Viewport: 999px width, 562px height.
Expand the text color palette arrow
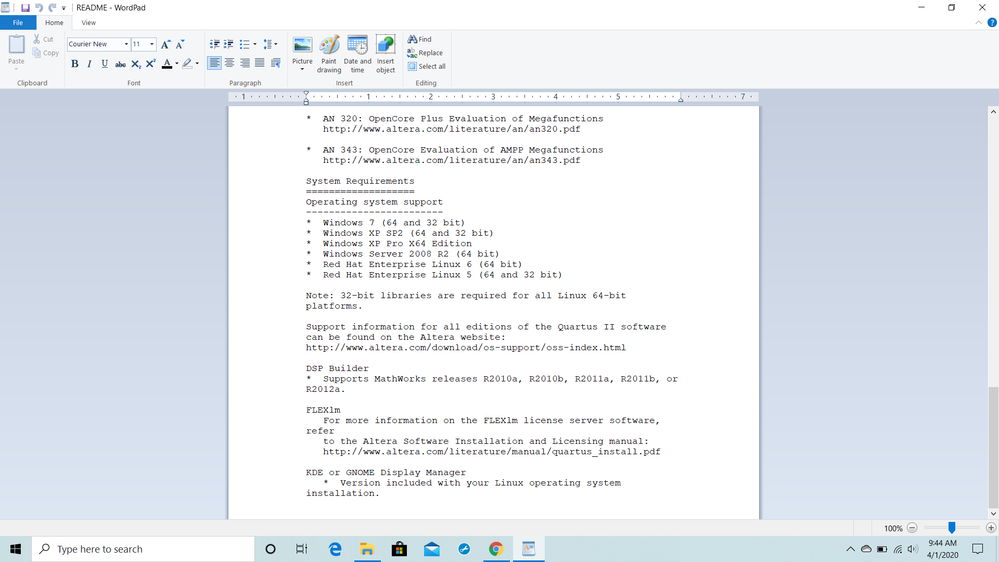click(x=176, y=64)
